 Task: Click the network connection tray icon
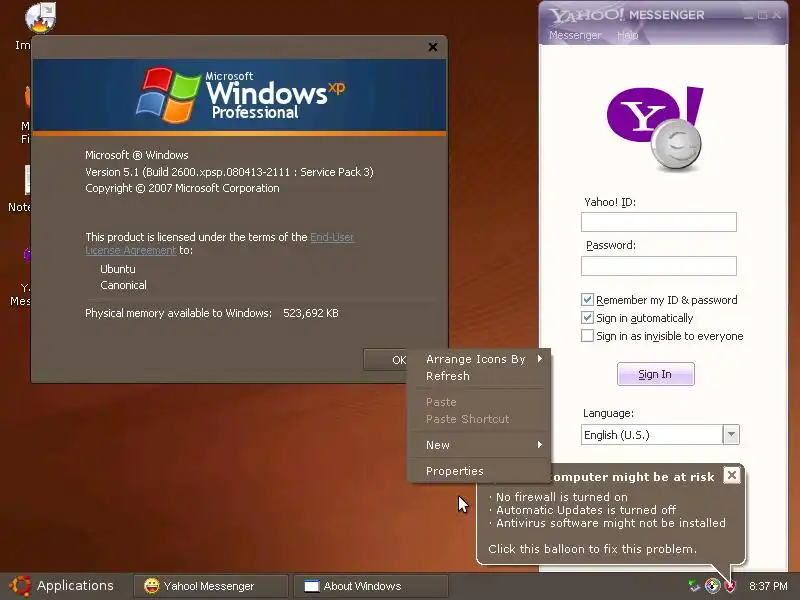[x=693, y=586]
